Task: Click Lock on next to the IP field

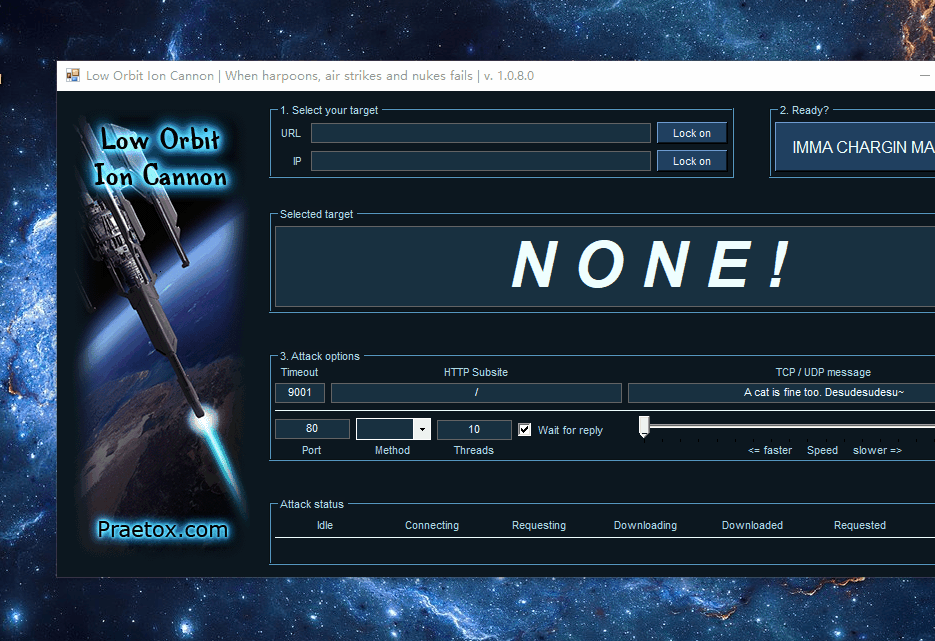Action: pyautogui.click(x=692, y=161)
